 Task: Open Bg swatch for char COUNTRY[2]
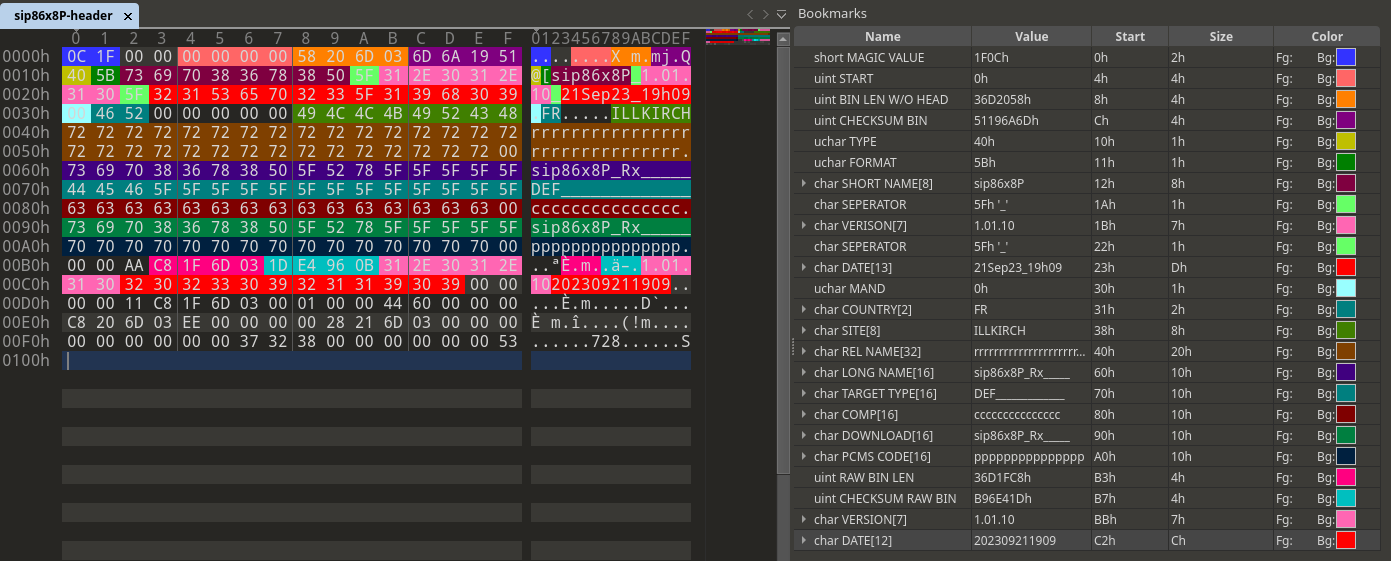click(1346, 309)
